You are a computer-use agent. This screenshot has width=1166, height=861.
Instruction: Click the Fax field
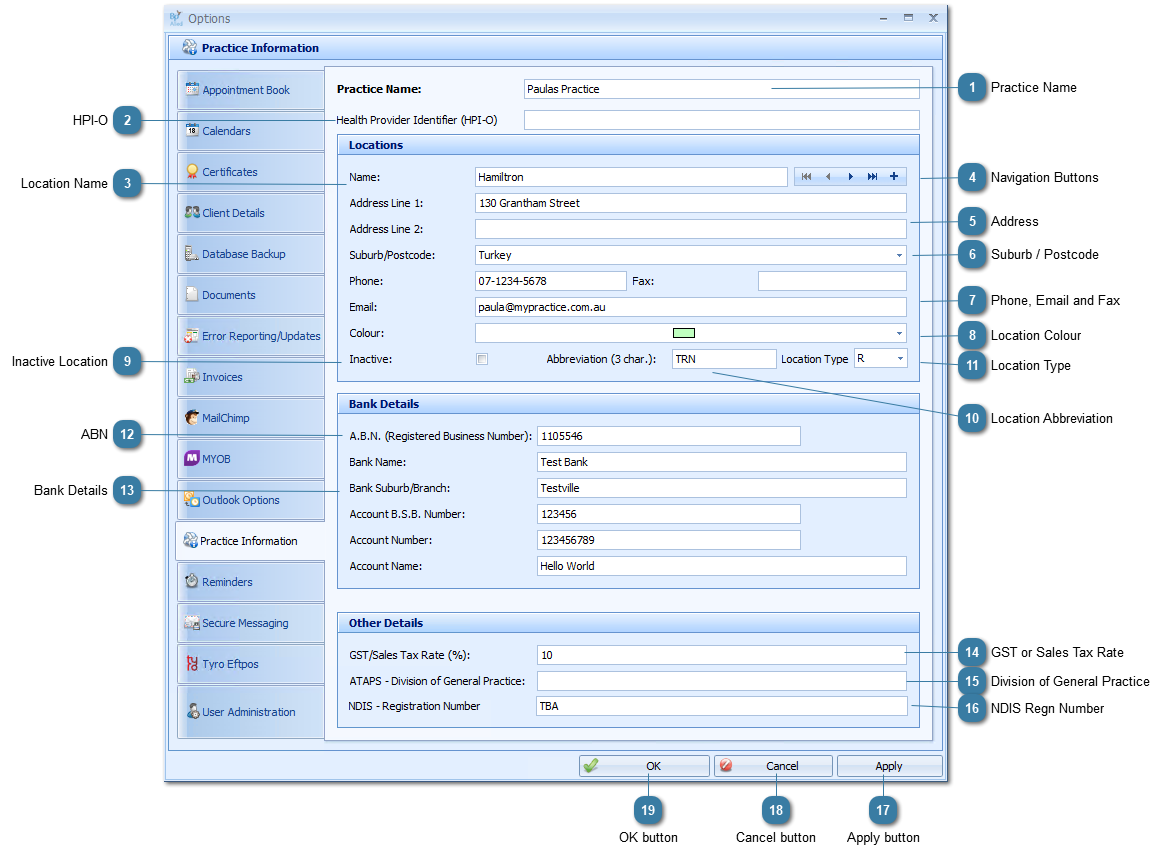832,281
